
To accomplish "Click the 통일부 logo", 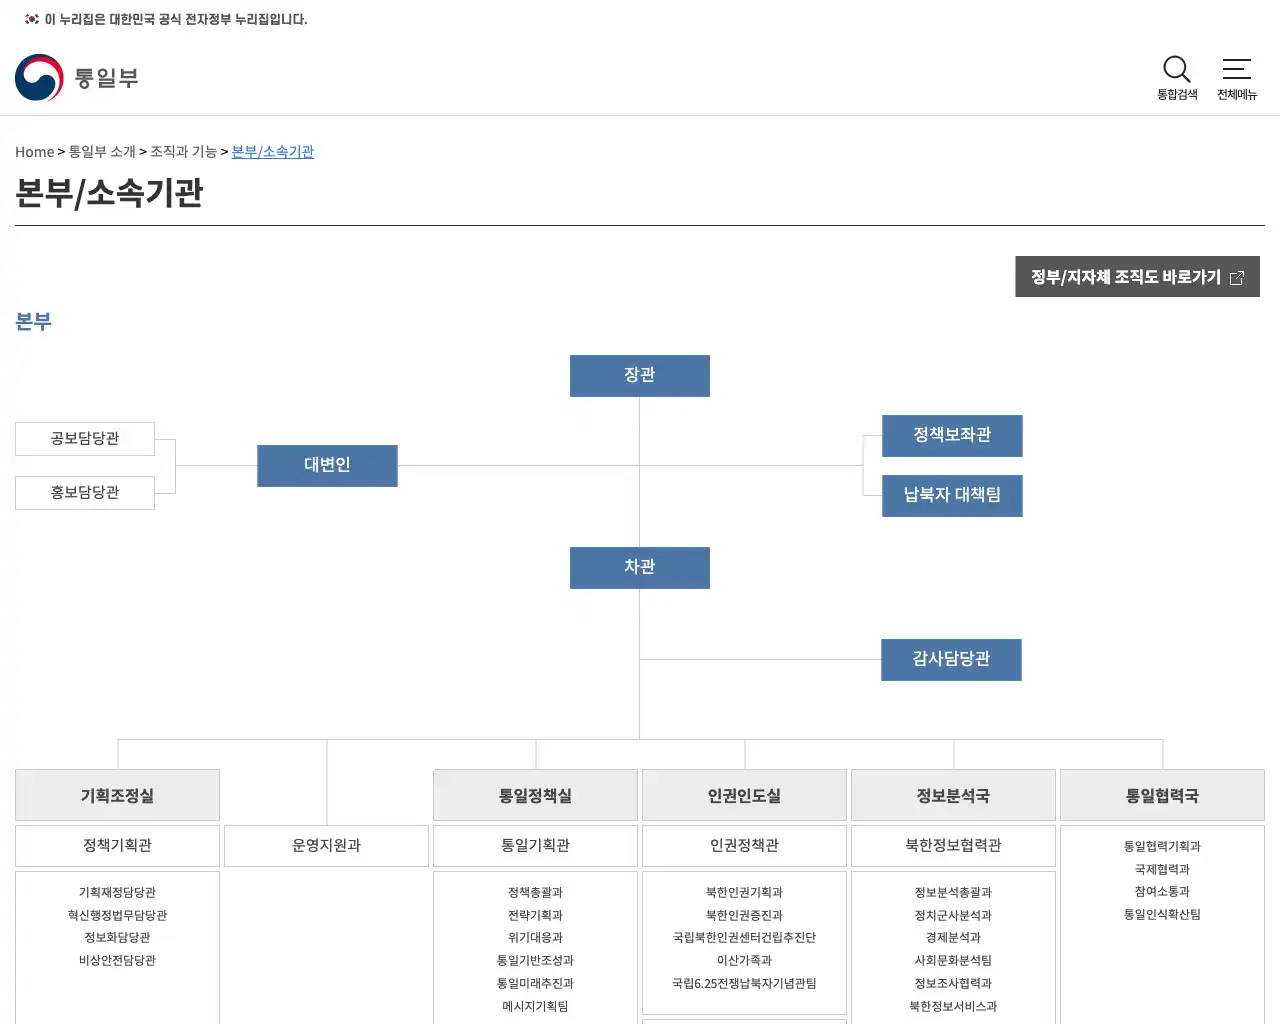I will 77,78.
